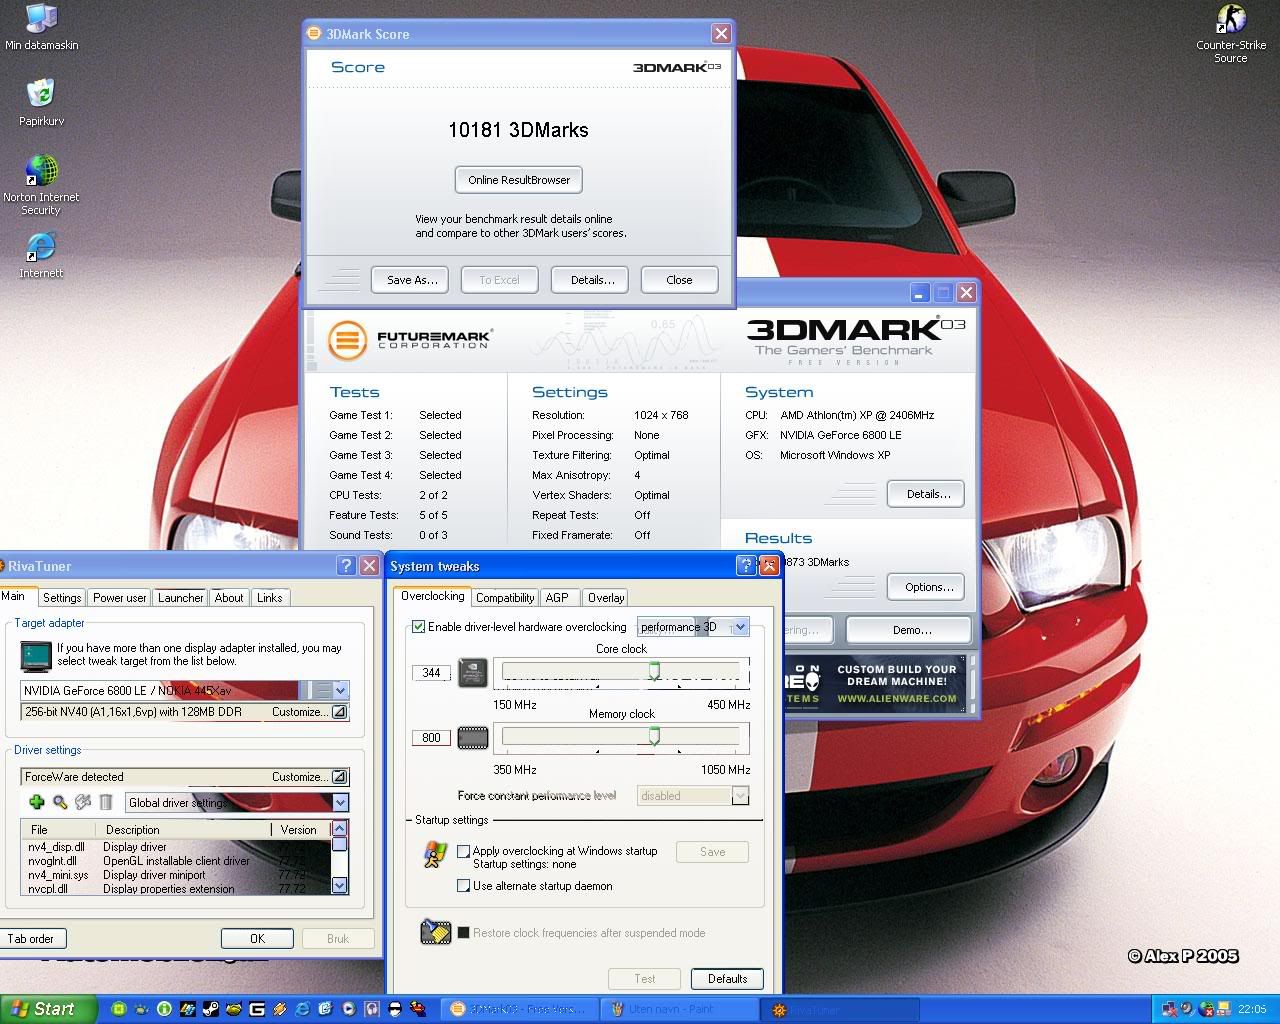This screenshot has width=1280, height=1024.
Task: Open the Internett desktop shortcut
Action: (41, 255)
